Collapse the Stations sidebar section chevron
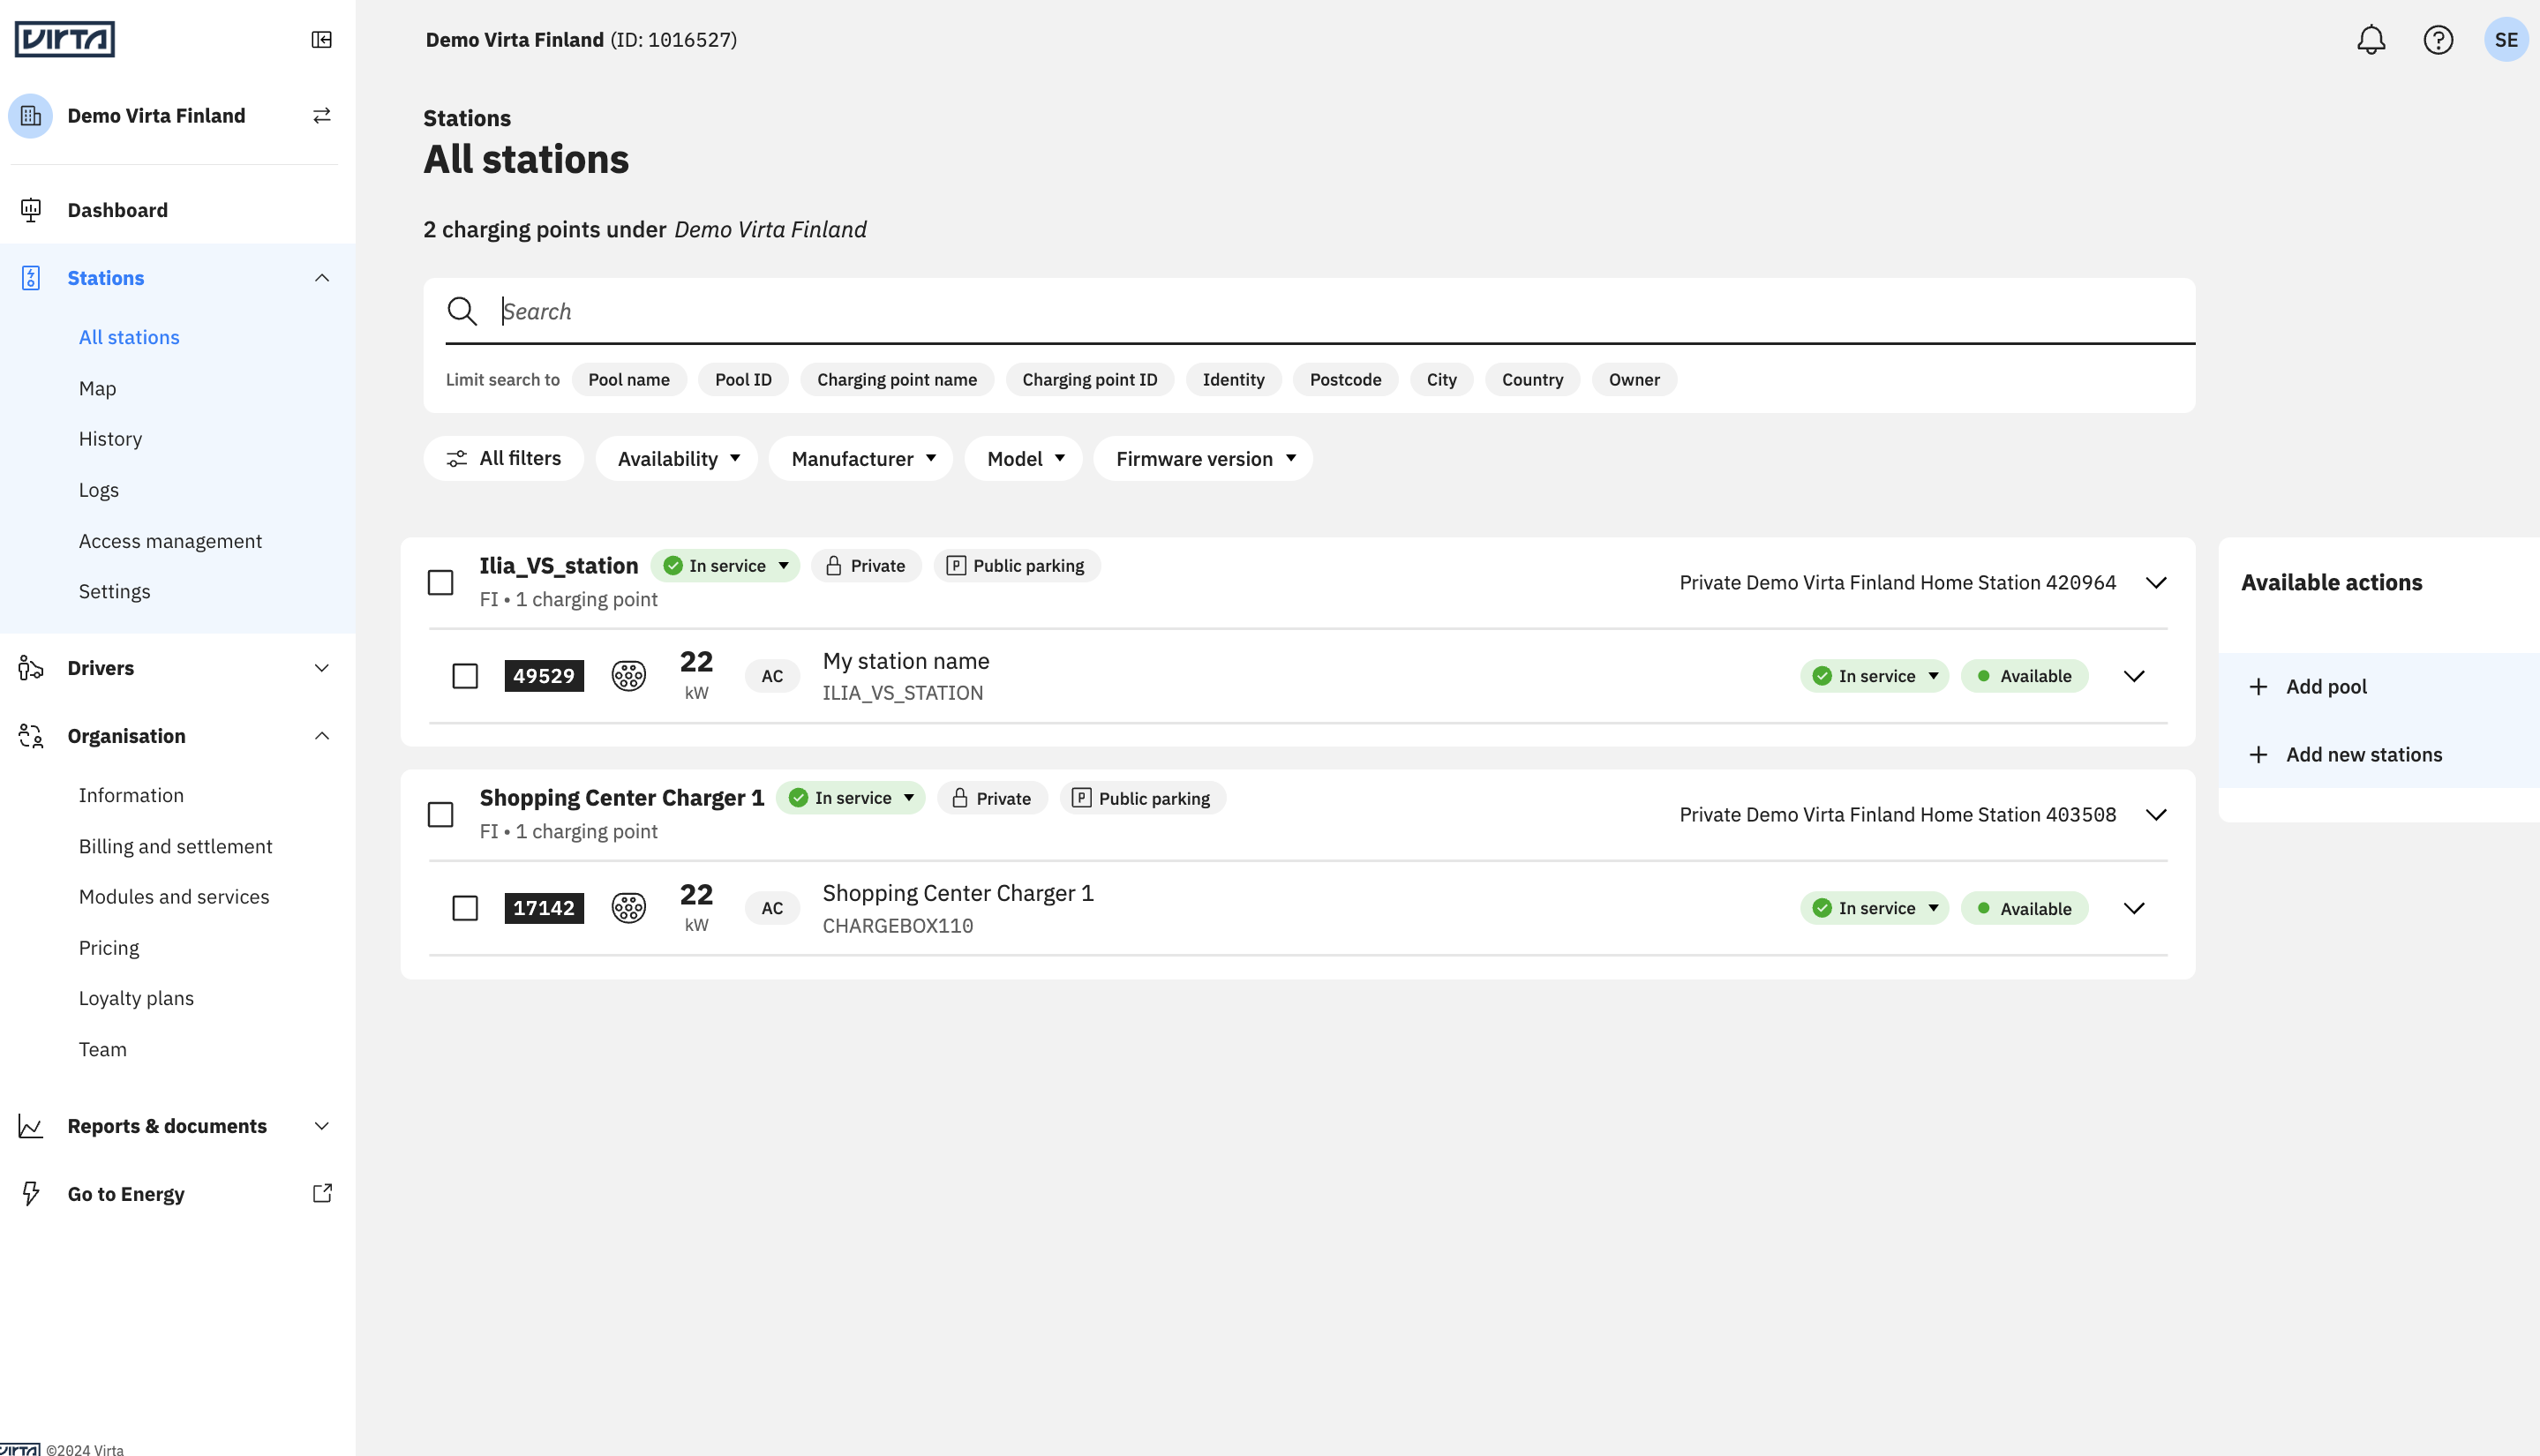Viewport: 2540px width, 1456px height. 322,278
